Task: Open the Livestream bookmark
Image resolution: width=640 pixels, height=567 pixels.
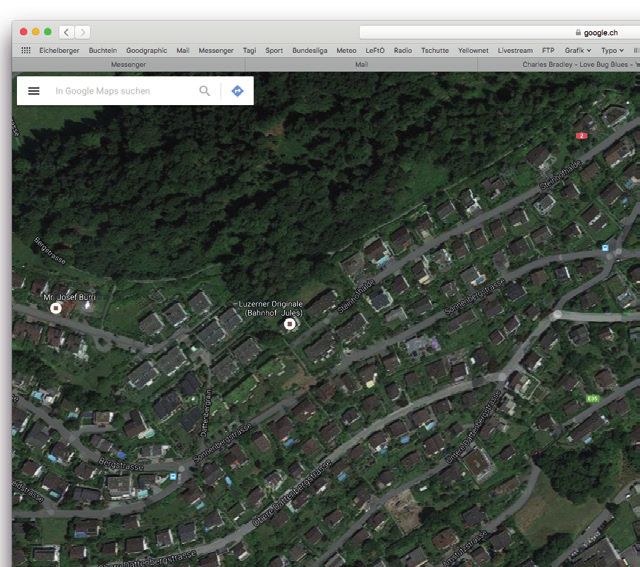Action: tap(515, 50)
